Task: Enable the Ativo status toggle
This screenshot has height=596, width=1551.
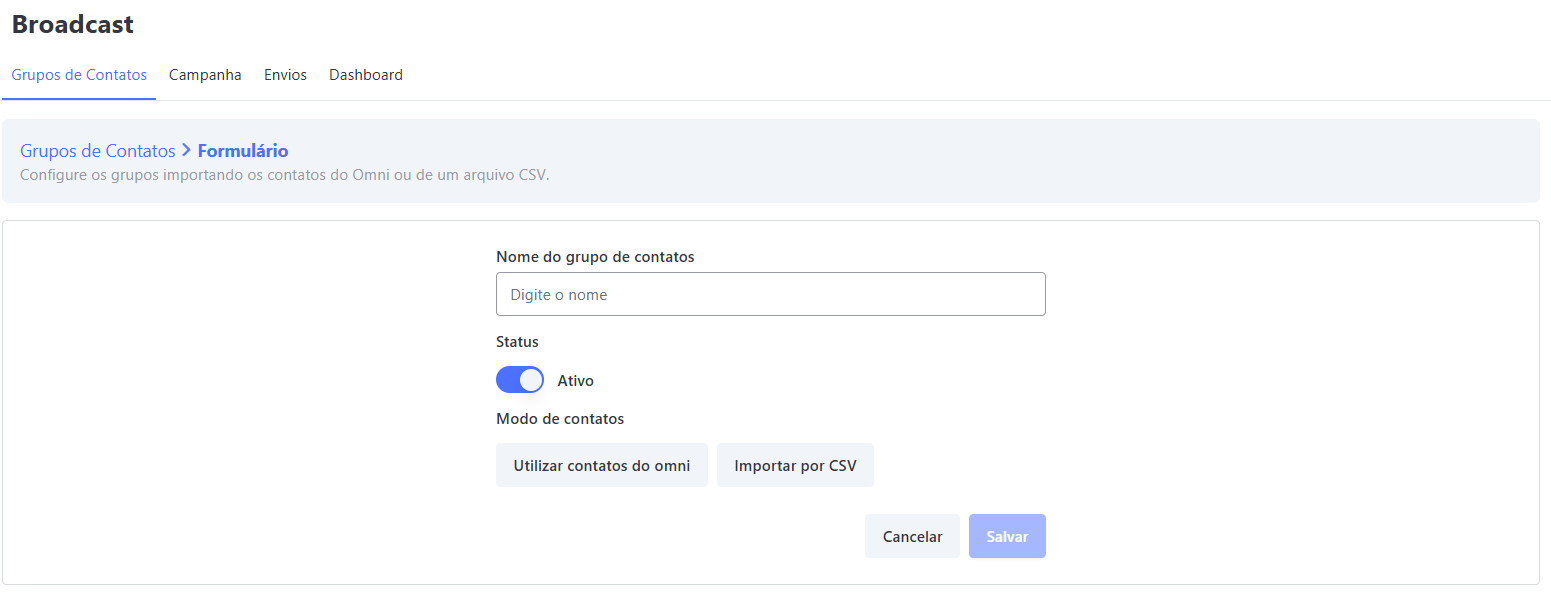Action: tap(520, 380)
